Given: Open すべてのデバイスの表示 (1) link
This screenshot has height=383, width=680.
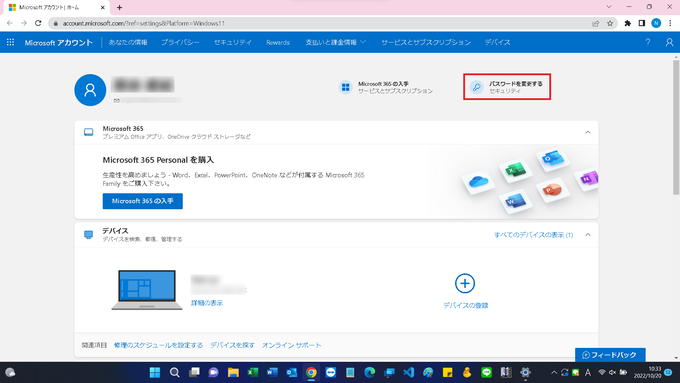Looking at the screenshot, I should coord(534,235).
